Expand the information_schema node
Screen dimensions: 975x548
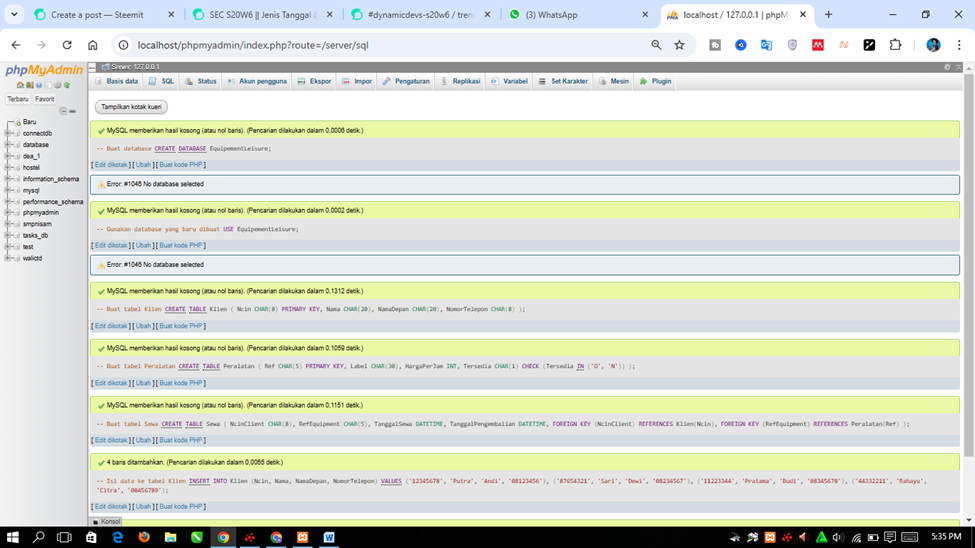coord(8,179)
